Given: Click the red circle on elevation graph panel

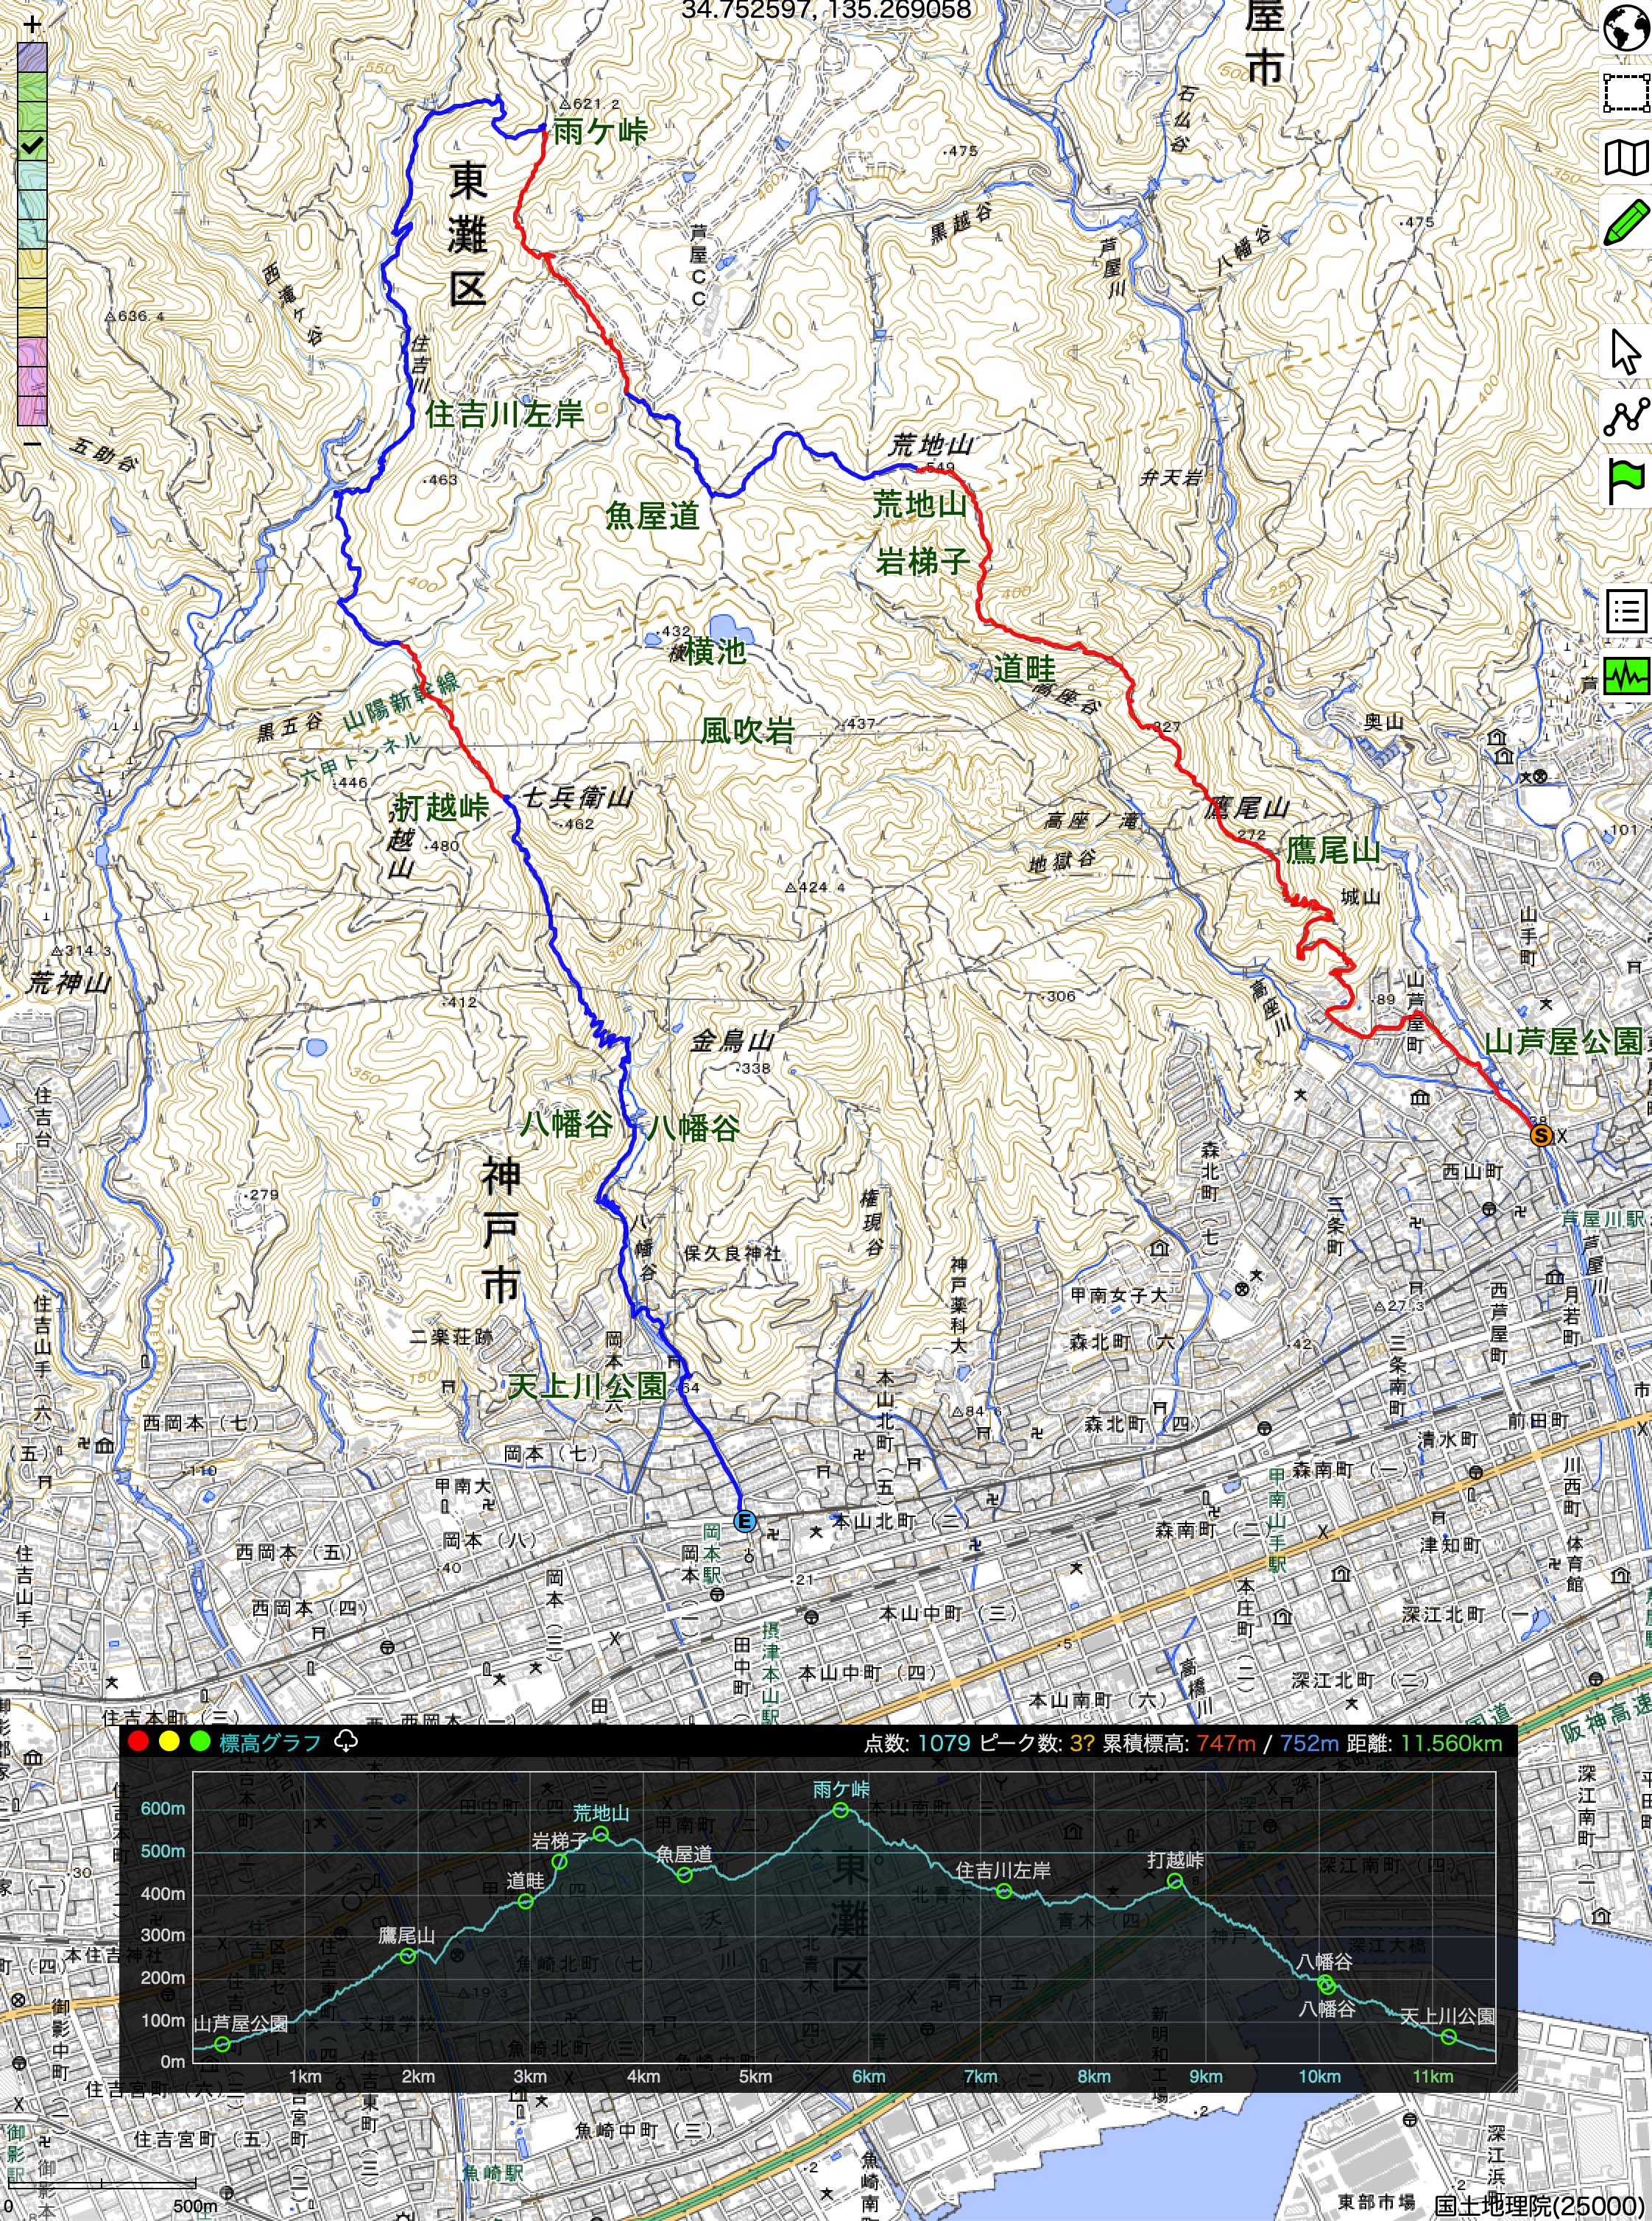Looking at the screenshot, I should pyautogui.click(x=139, y=1742).
